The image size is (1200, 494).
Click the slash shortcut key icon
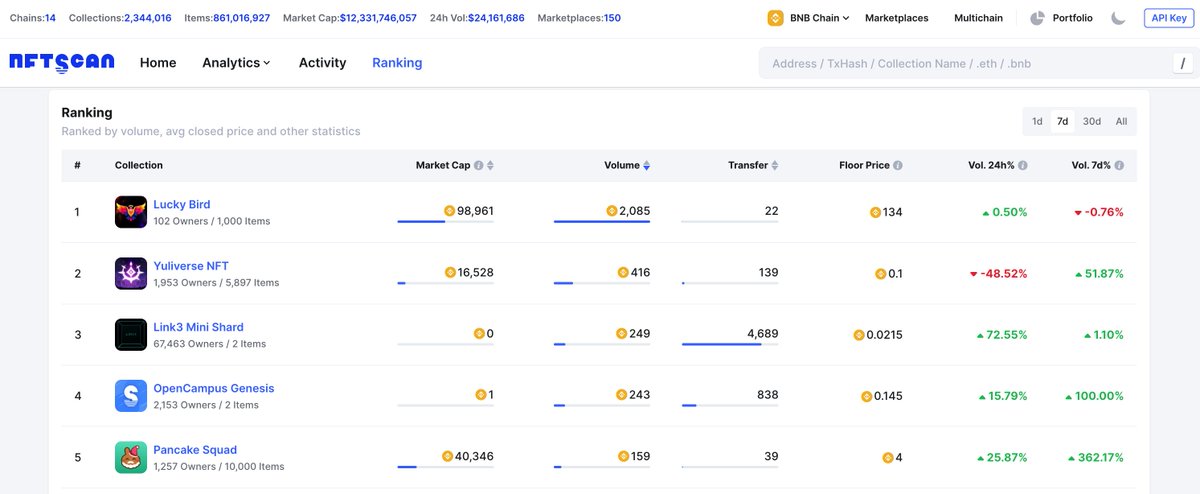pyautogui.click(x=1183, y=63)
